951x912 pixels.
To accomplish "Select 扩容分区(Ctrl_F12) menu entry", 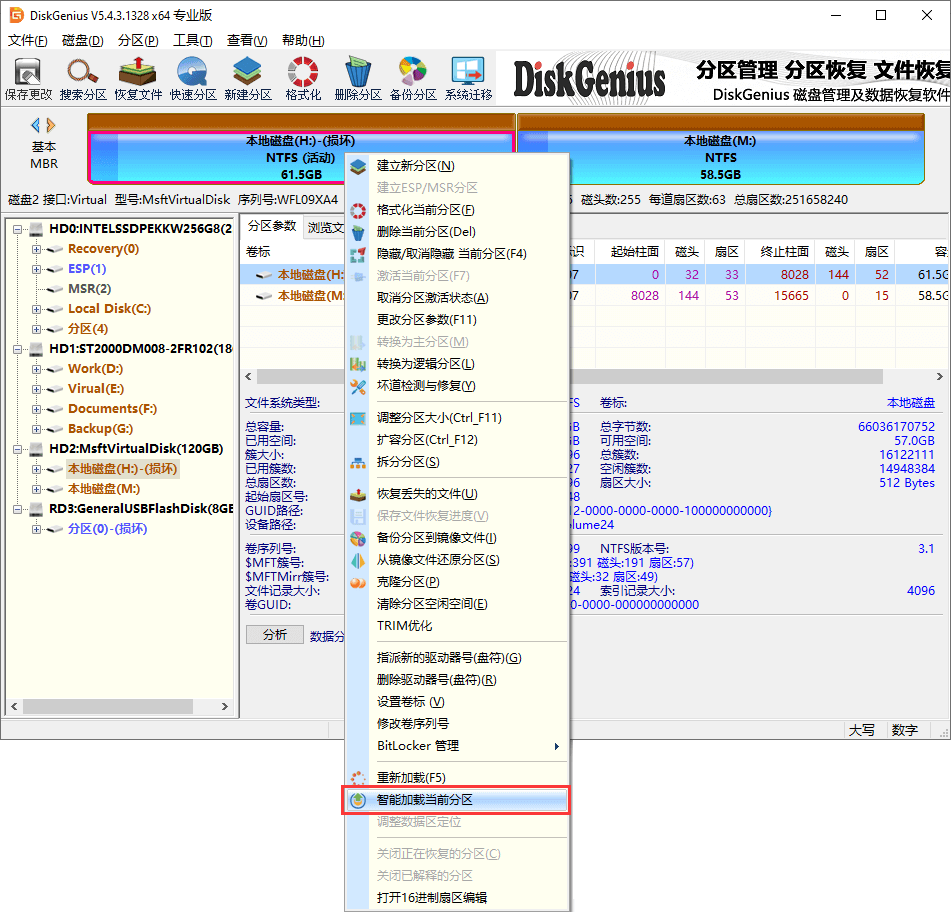I will 456,440.
